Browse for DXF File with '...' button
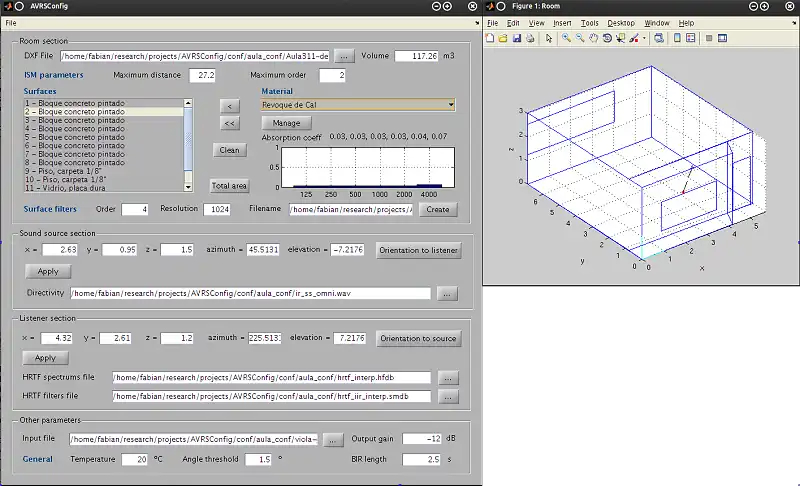Image resolution: width=800 pixels, height=486 pixels. (344, 56)
